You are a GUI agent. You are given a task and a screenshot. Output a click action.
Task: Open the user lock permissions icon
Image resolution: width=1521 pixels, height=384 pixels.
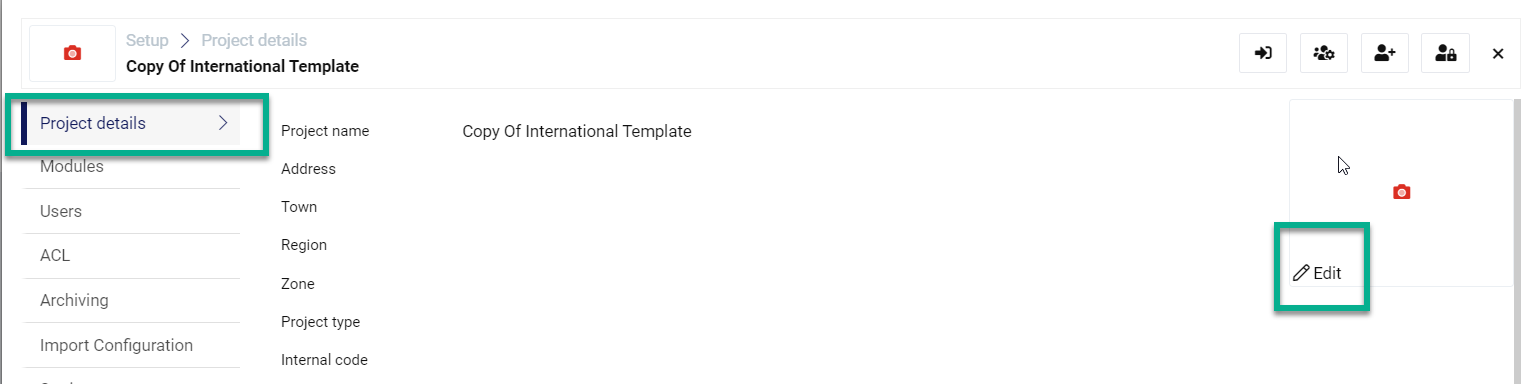tap(1445, 54)
